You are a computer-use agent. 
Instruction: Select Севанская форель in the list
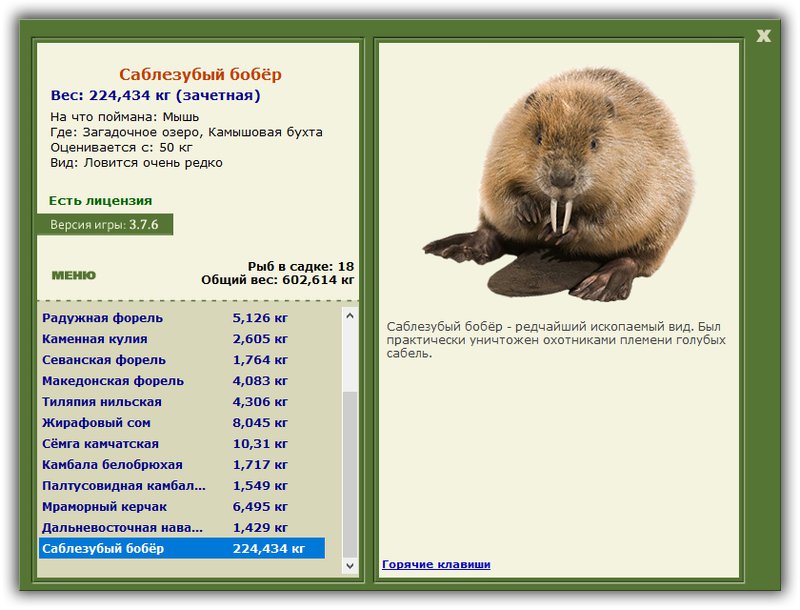(182, 360)
